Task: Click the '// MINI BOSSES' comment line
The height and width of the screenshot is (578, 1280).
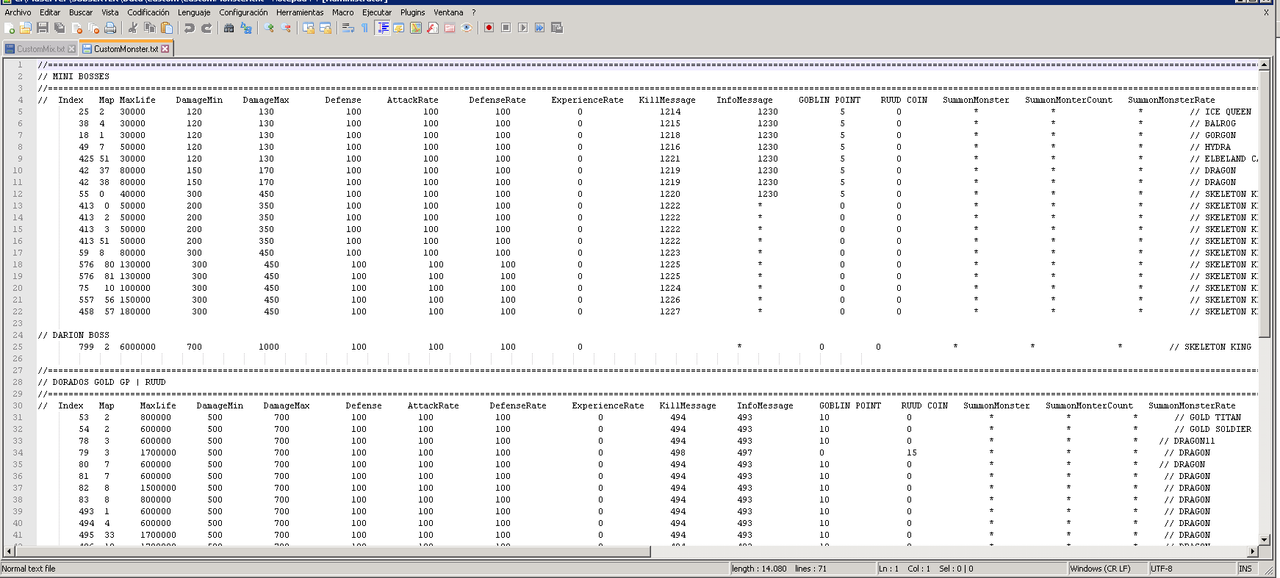Action: click(74, 76)
